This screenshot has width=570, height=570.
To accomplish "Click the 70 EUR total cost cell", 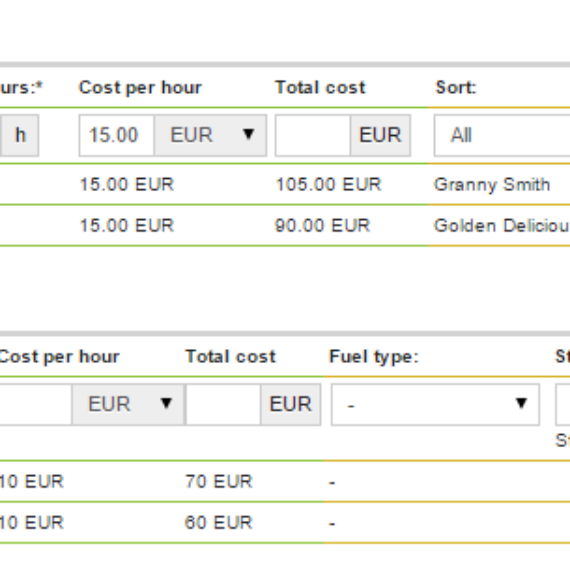I will [x=218, y=482].
